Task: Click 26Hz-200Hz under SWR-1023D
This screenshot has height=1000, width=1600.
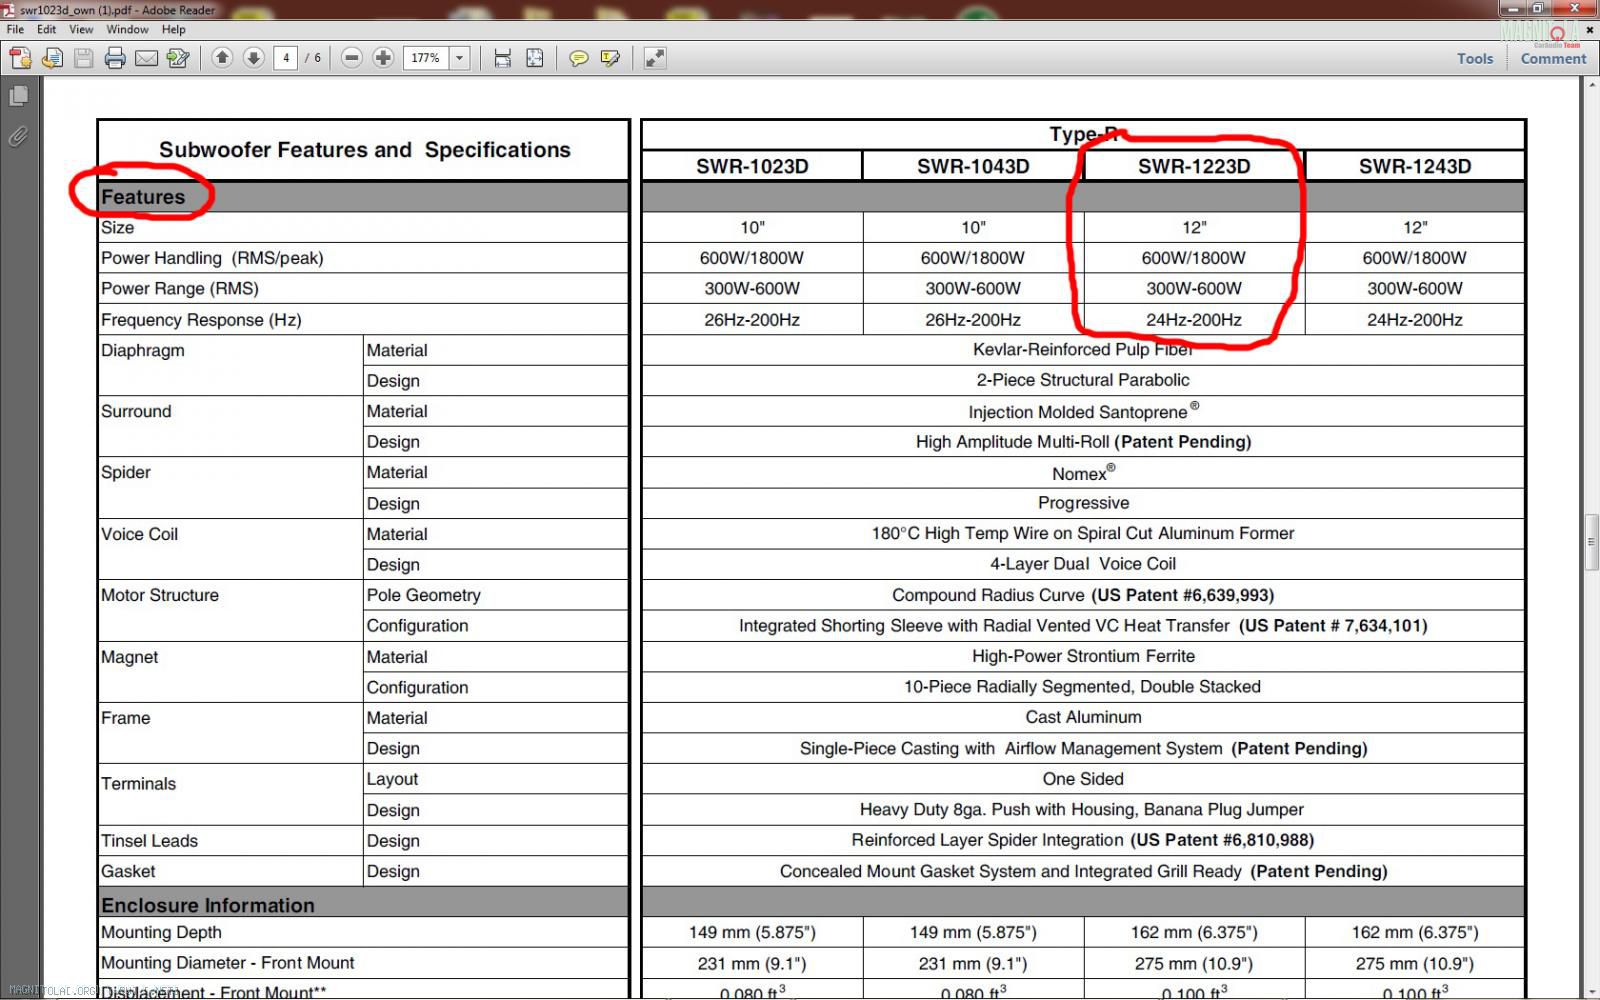Action: point(752,320)
